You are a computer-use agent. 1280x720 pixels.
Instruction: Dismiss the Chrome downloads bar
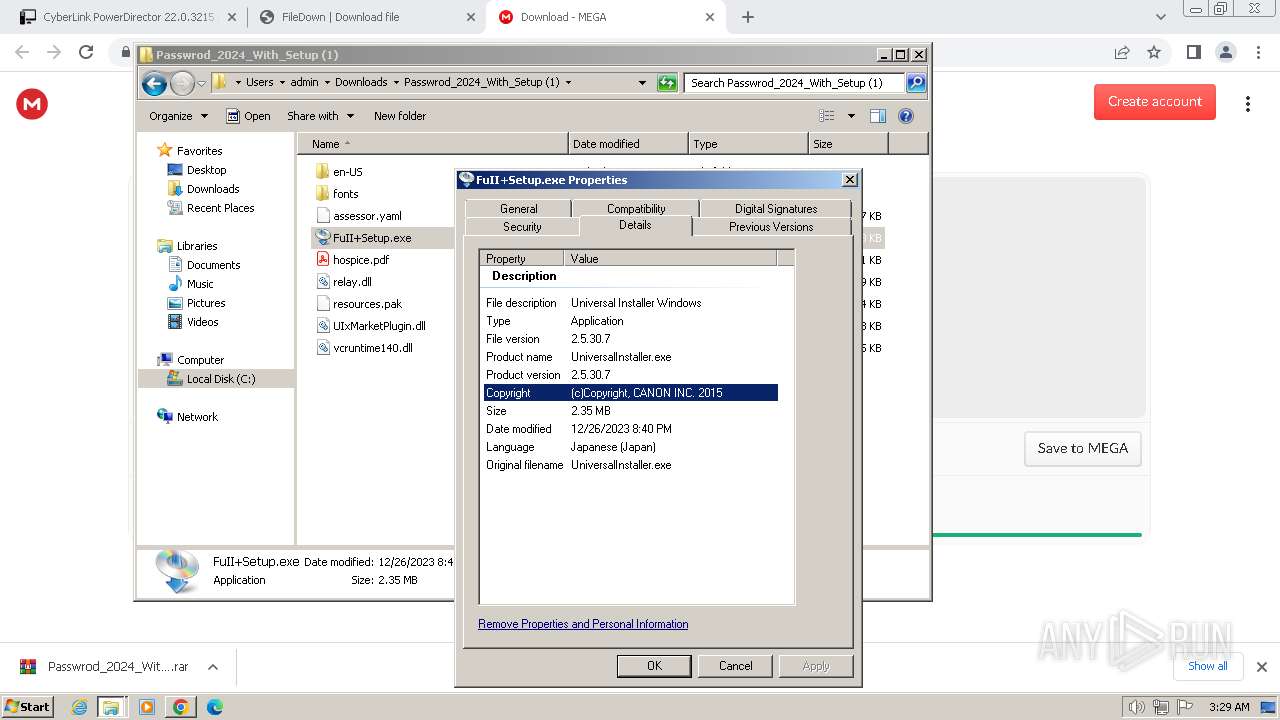coord(1261,667)
